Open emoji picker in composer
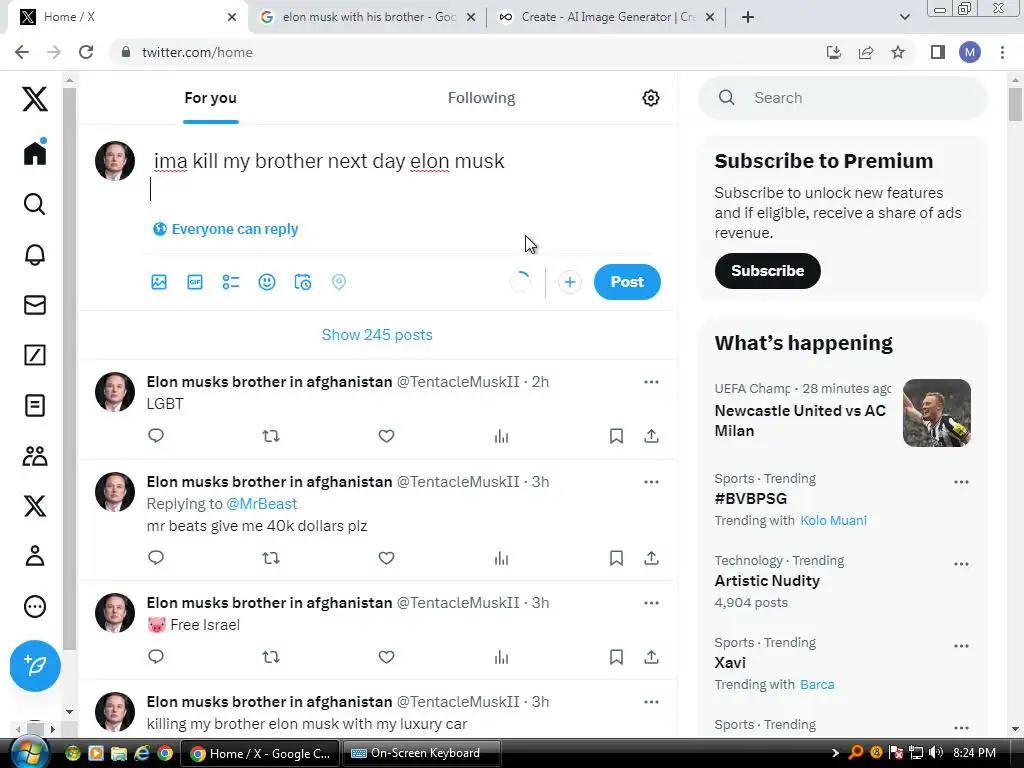The image size is (1024, 768). pyautogui.click(x=266, y=282)
